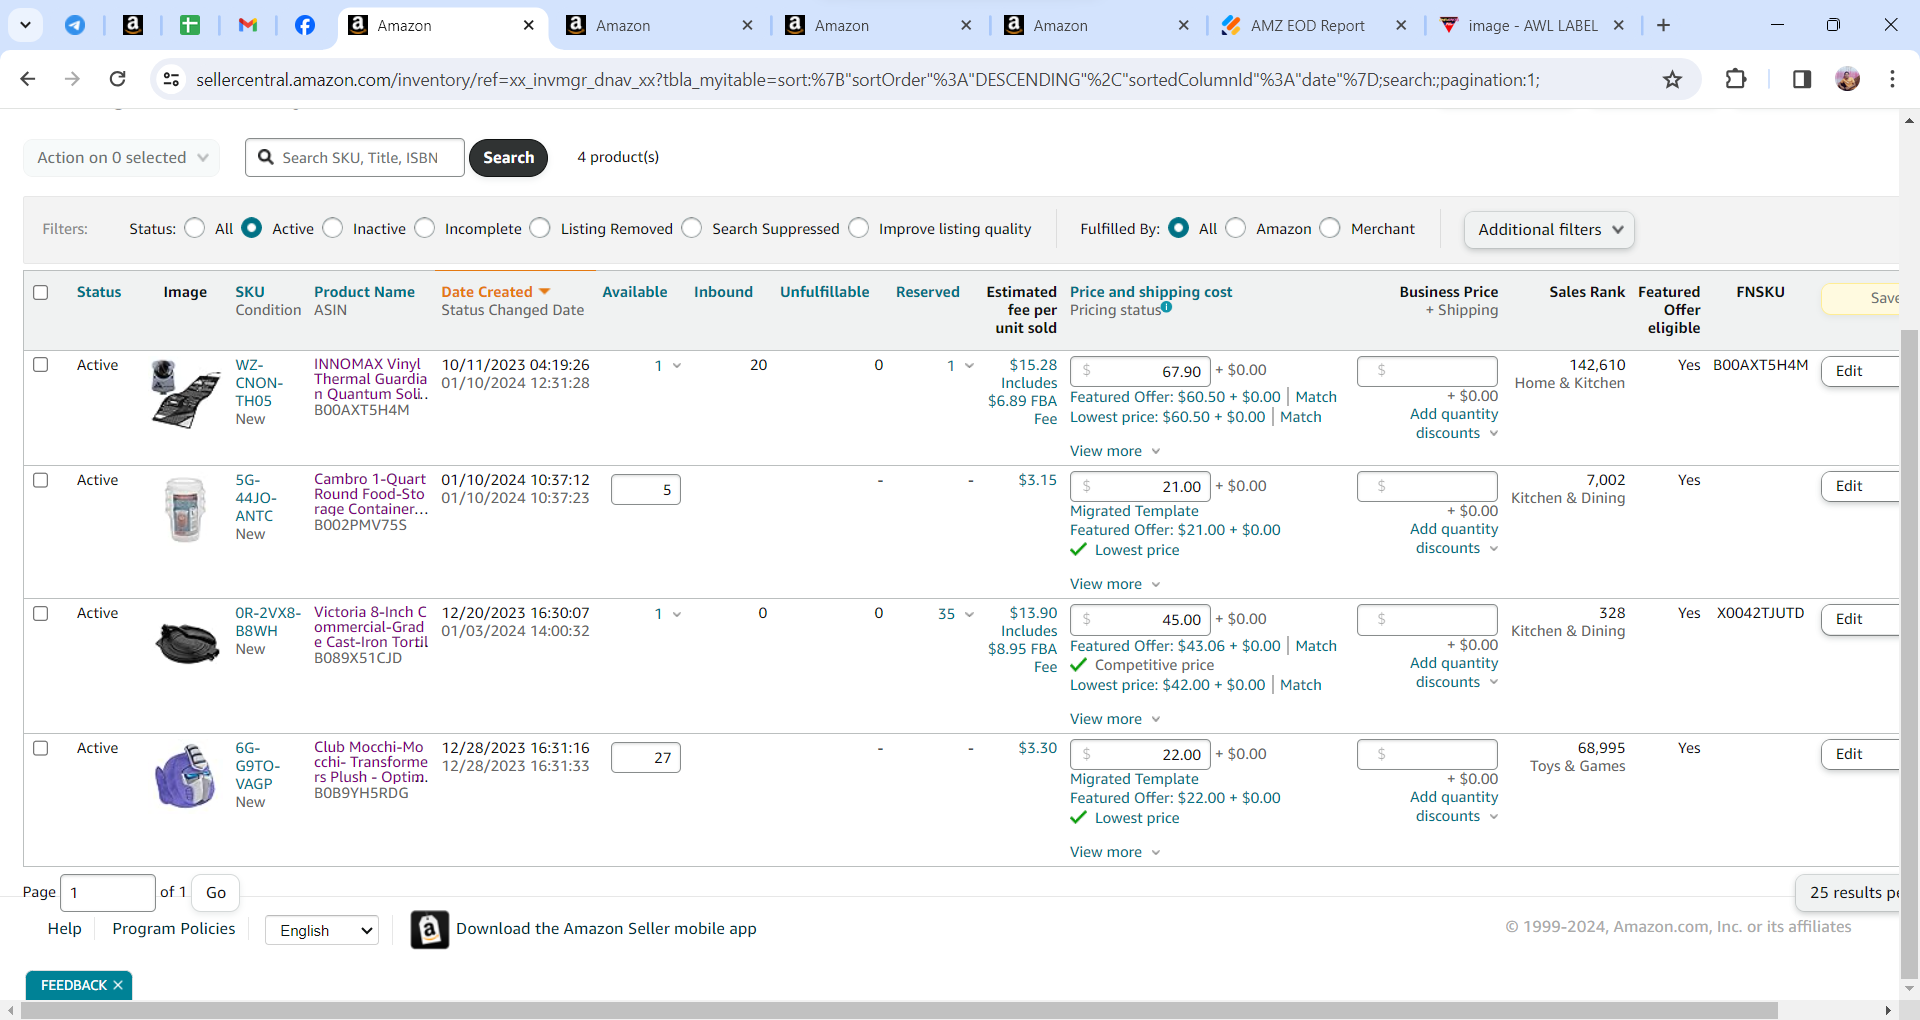Screen dimensions: 1920x1020
Task: Toggle the browser side panel
Action: 1802,79
